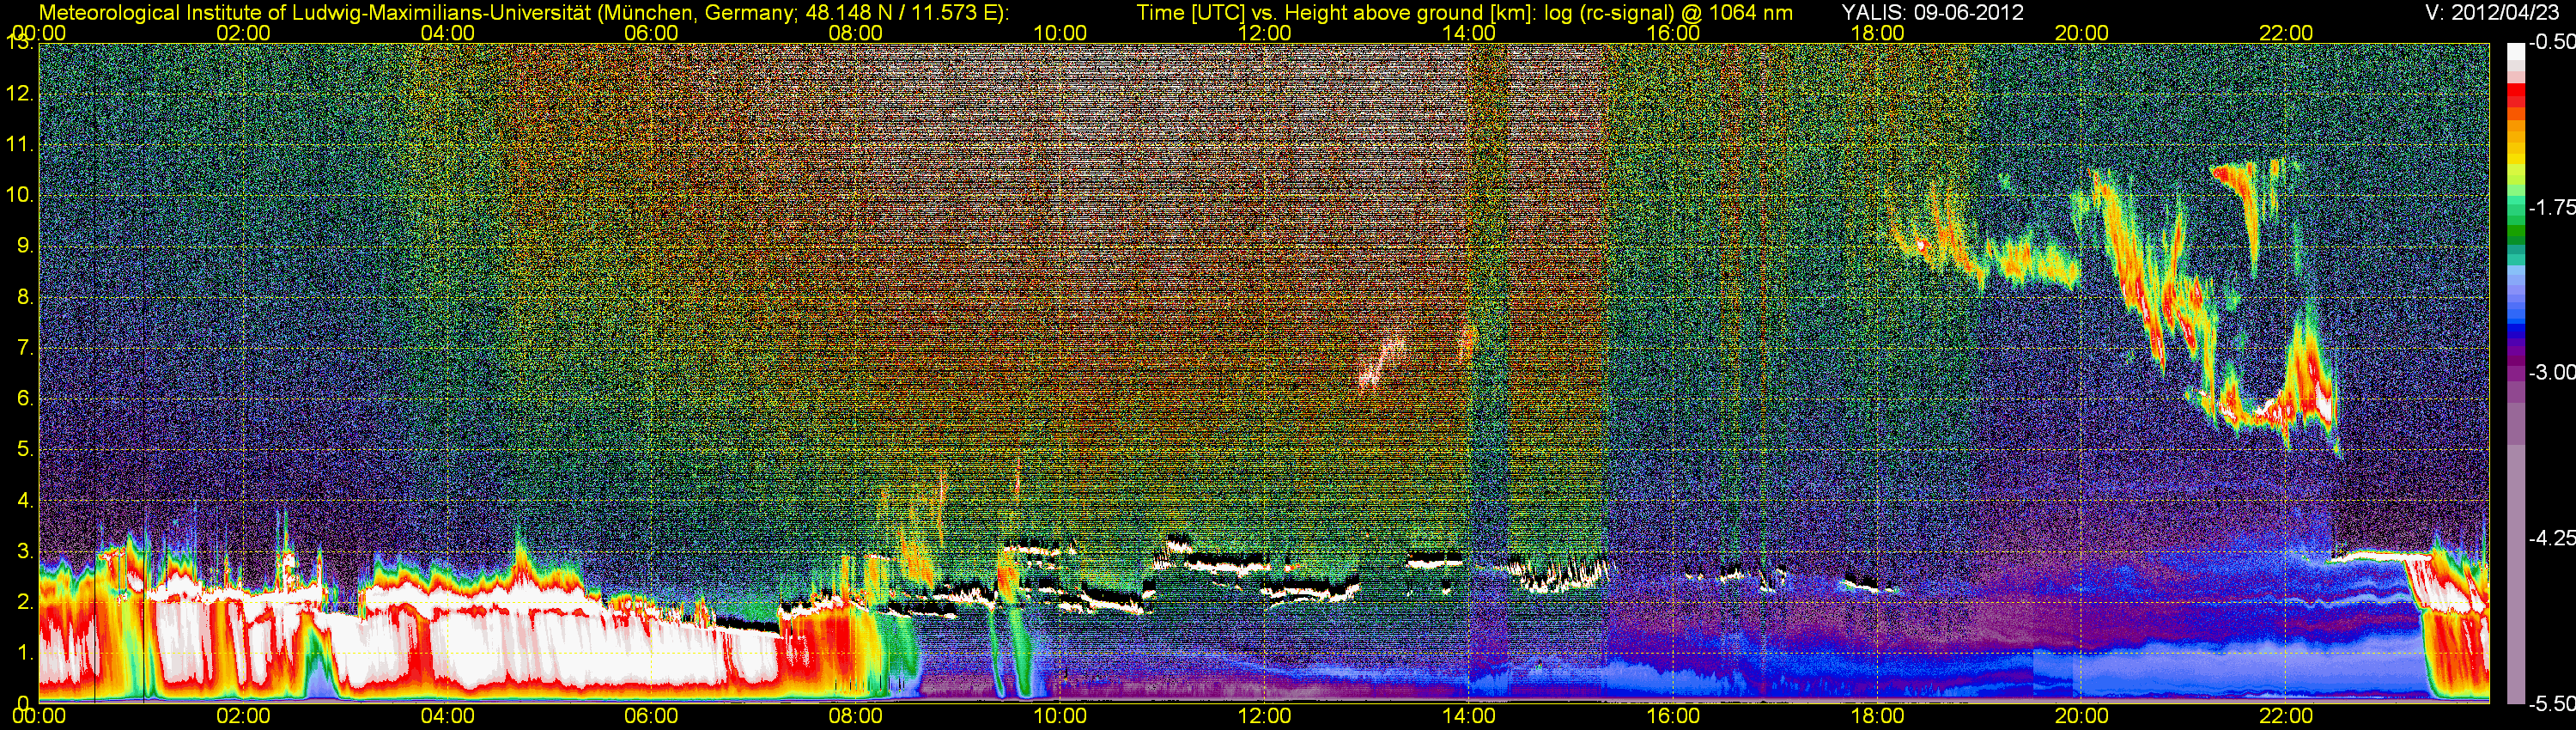Click the 10:00 label on the top axis
This screenshot has width=2576, height=730.
coord(1060,33)
